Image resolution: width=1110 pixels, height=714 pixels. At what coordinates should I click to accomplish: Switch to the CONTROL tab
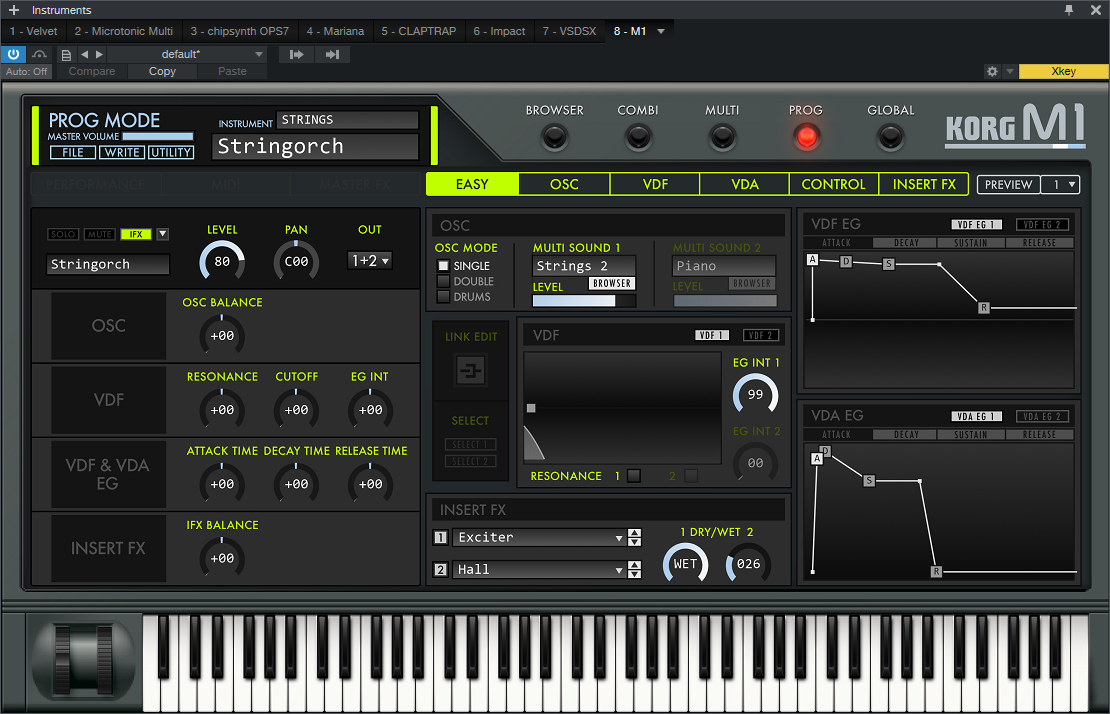click(833, 184)
